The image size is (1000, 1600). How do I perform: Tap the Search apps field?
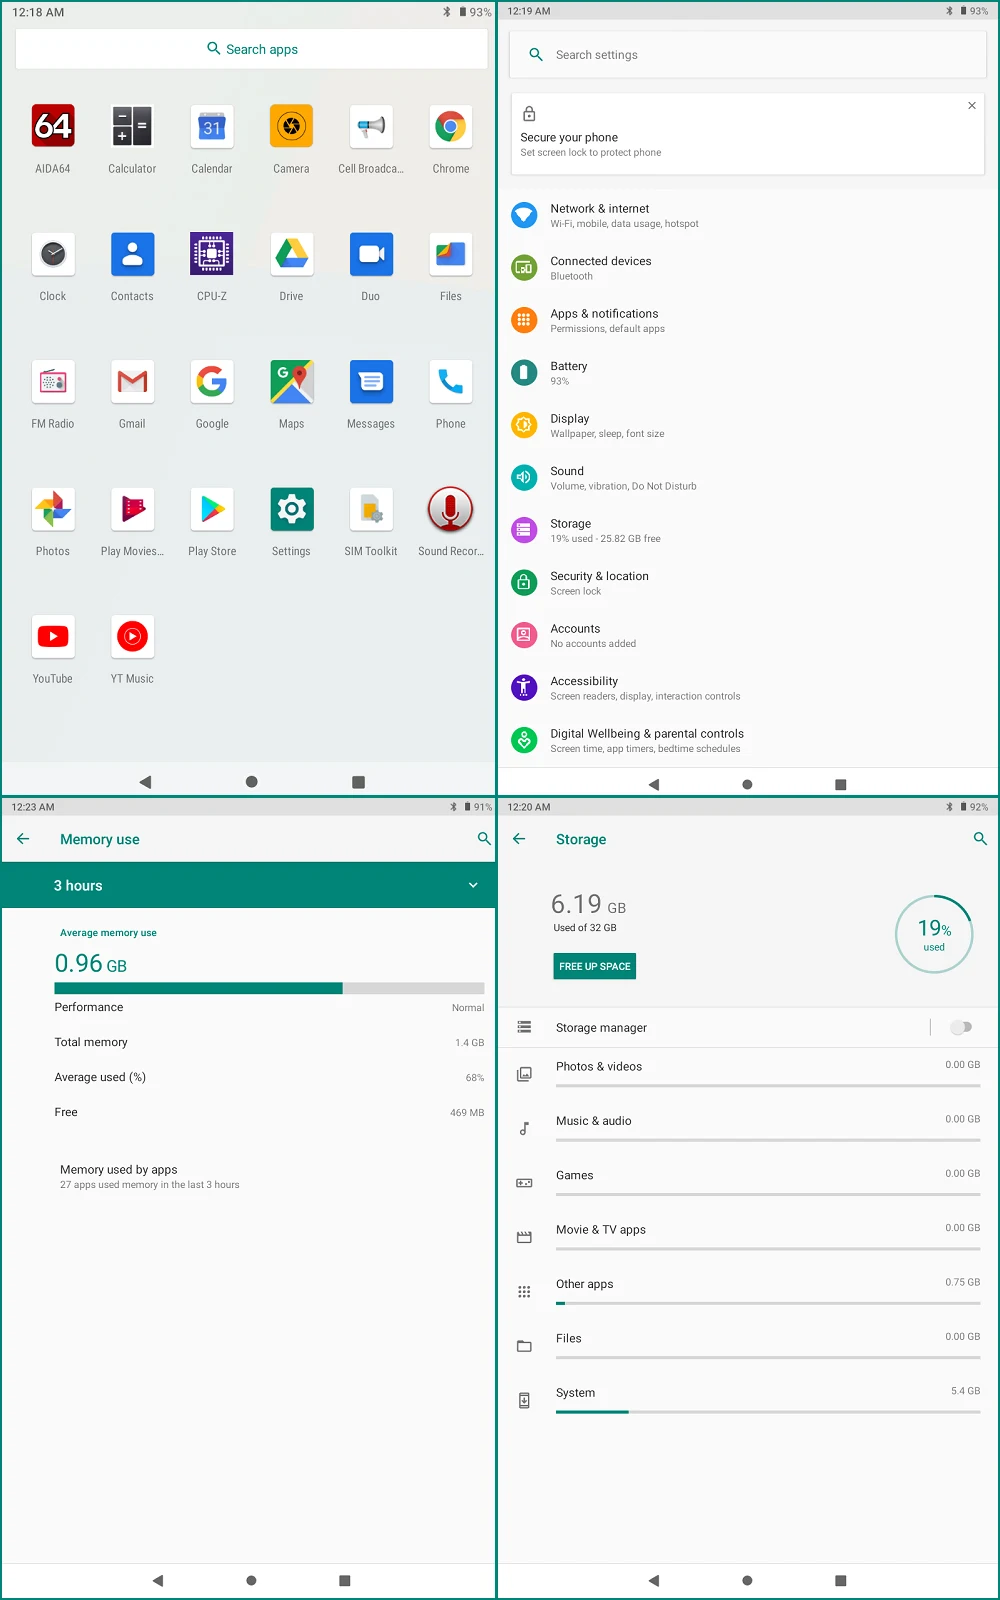pos(252,49)
